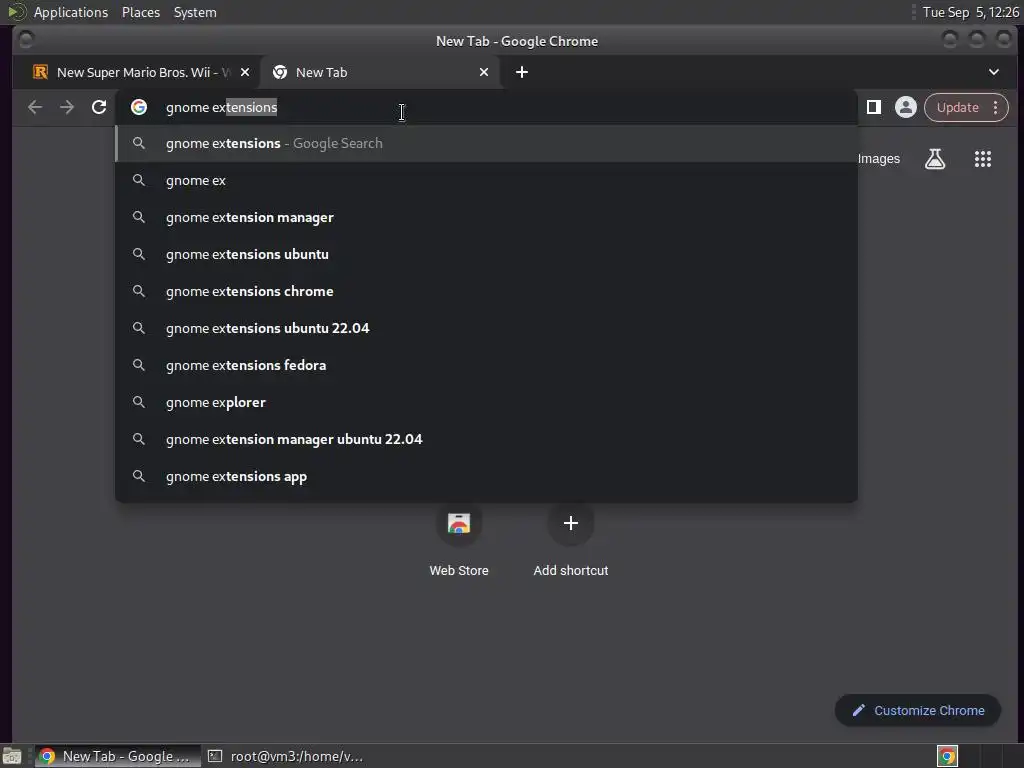
Task: Reload the page with refresh icon
Action: point(99,107)
